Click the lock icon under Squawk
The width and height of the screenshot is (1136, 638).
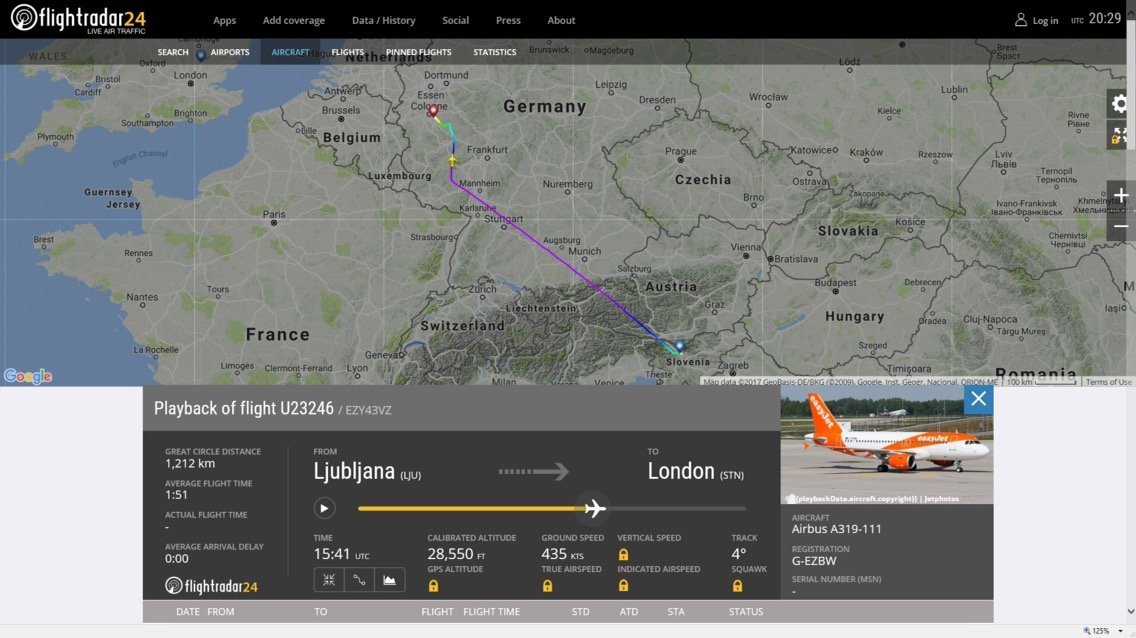coord(737,586)
